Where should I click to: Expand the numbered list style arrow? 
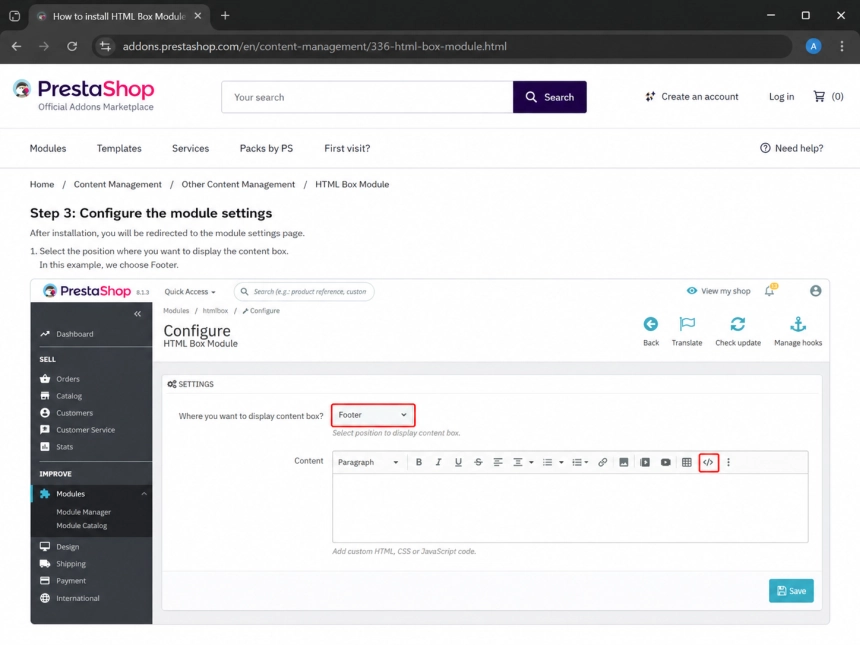586,462
